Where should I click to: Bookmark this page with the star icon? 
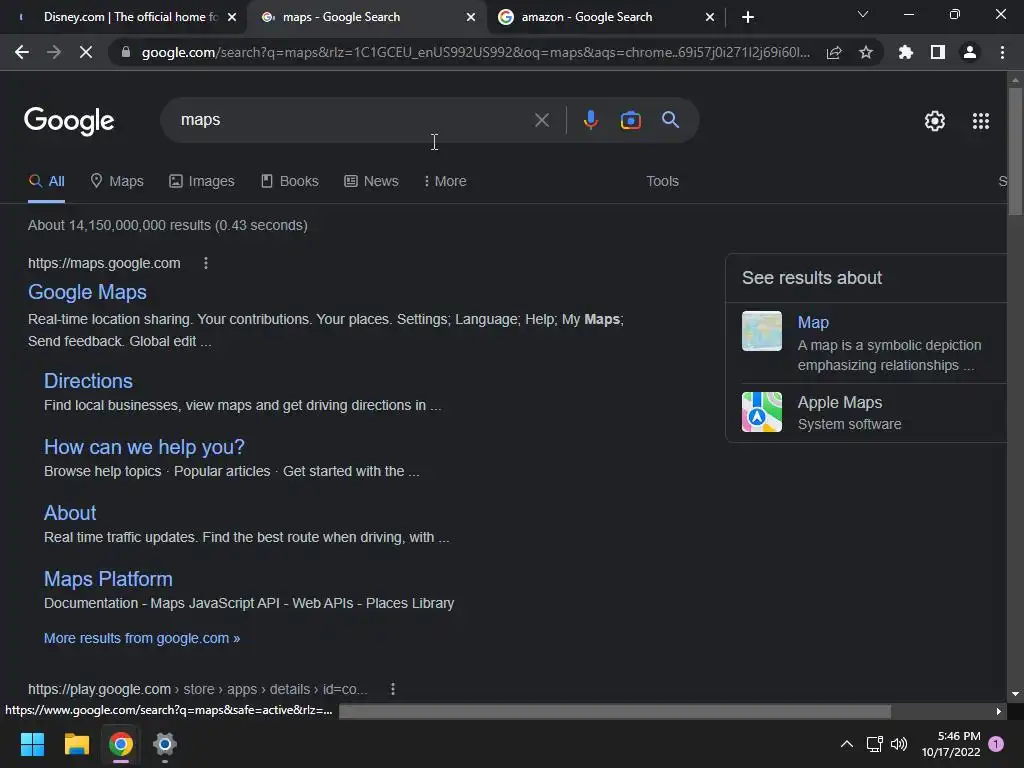tap(866, 52)
